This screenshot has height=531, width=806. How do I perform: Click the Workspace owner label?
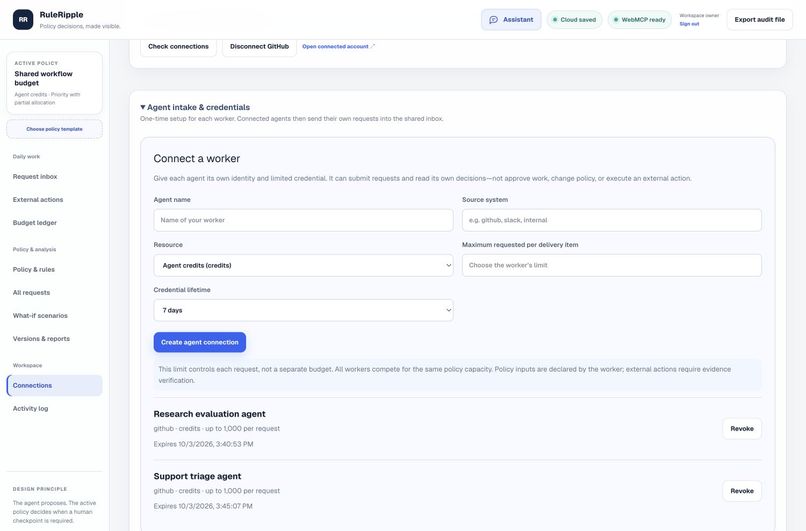coord(699,16)
